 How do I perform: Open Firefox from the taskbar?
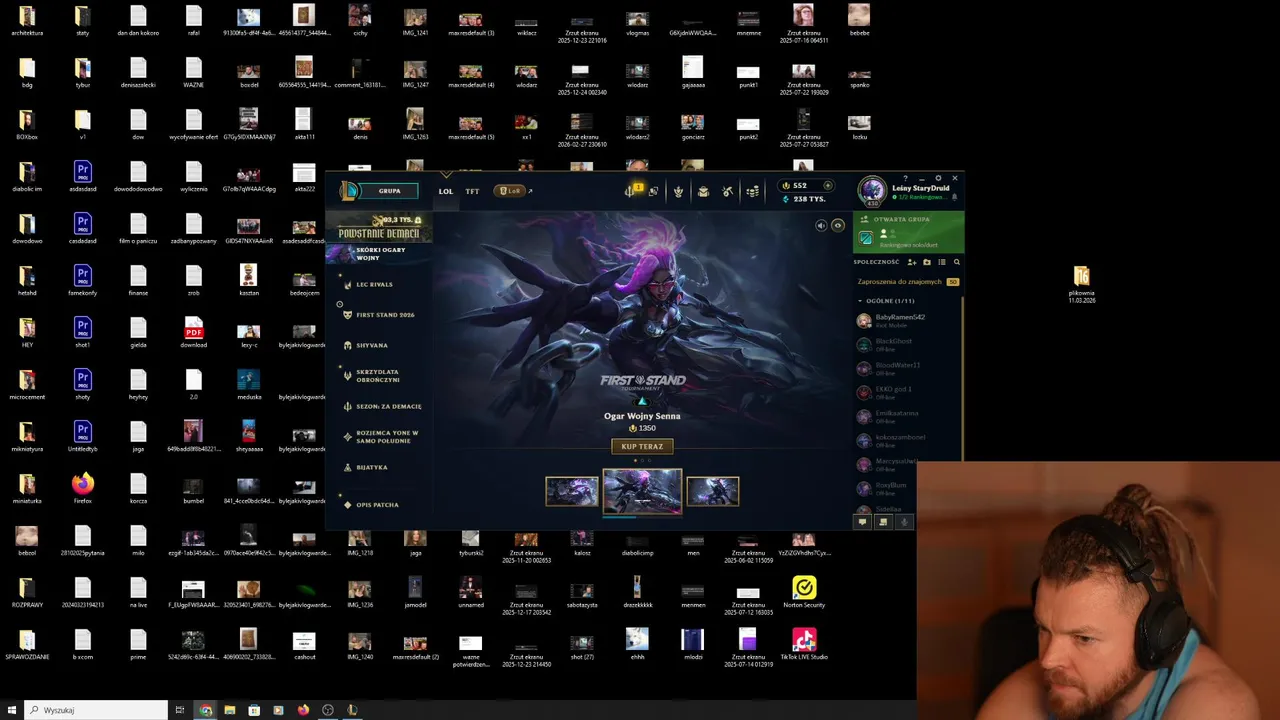(x=303, y=710)
